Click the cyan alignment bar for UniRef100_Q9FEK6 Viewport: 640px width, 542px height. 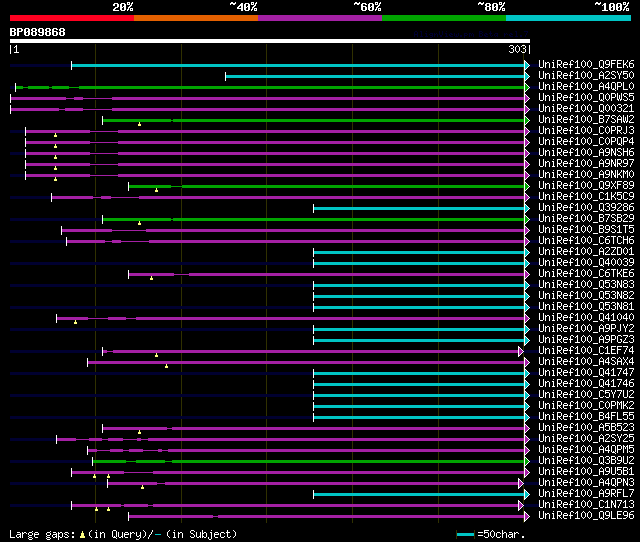[x=298, y=65]
